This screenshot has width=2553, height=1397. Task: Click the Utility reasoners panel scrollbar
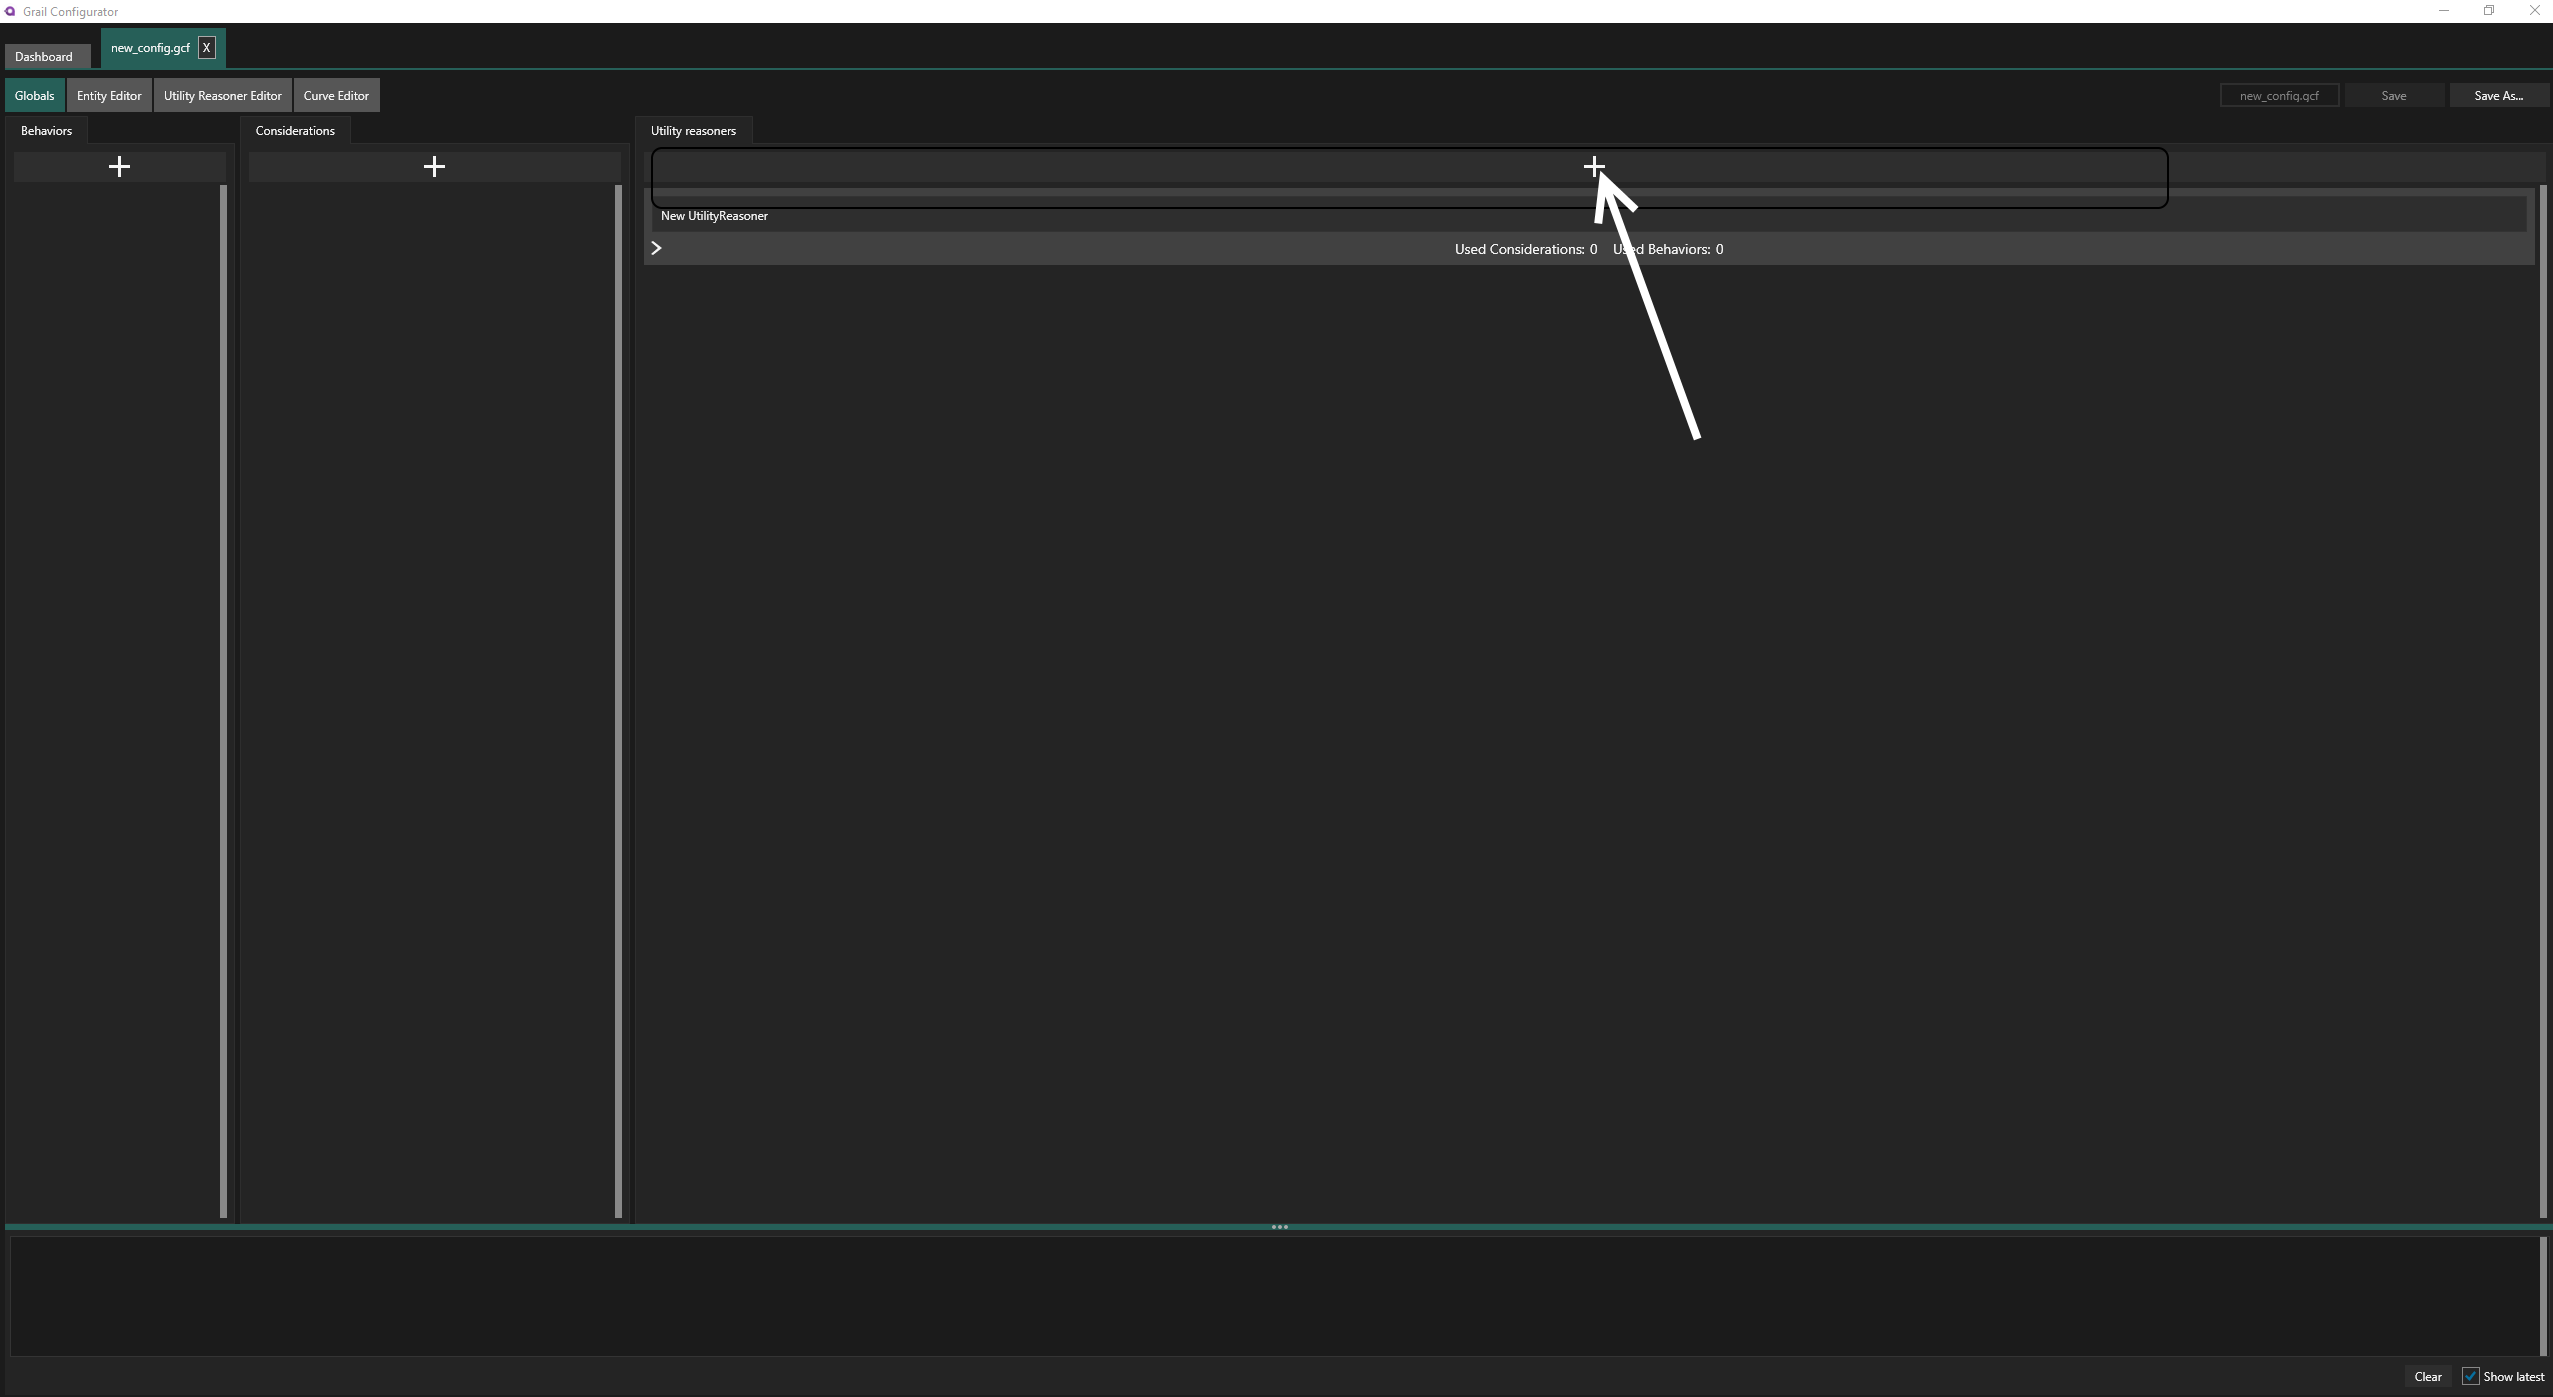2543,701
